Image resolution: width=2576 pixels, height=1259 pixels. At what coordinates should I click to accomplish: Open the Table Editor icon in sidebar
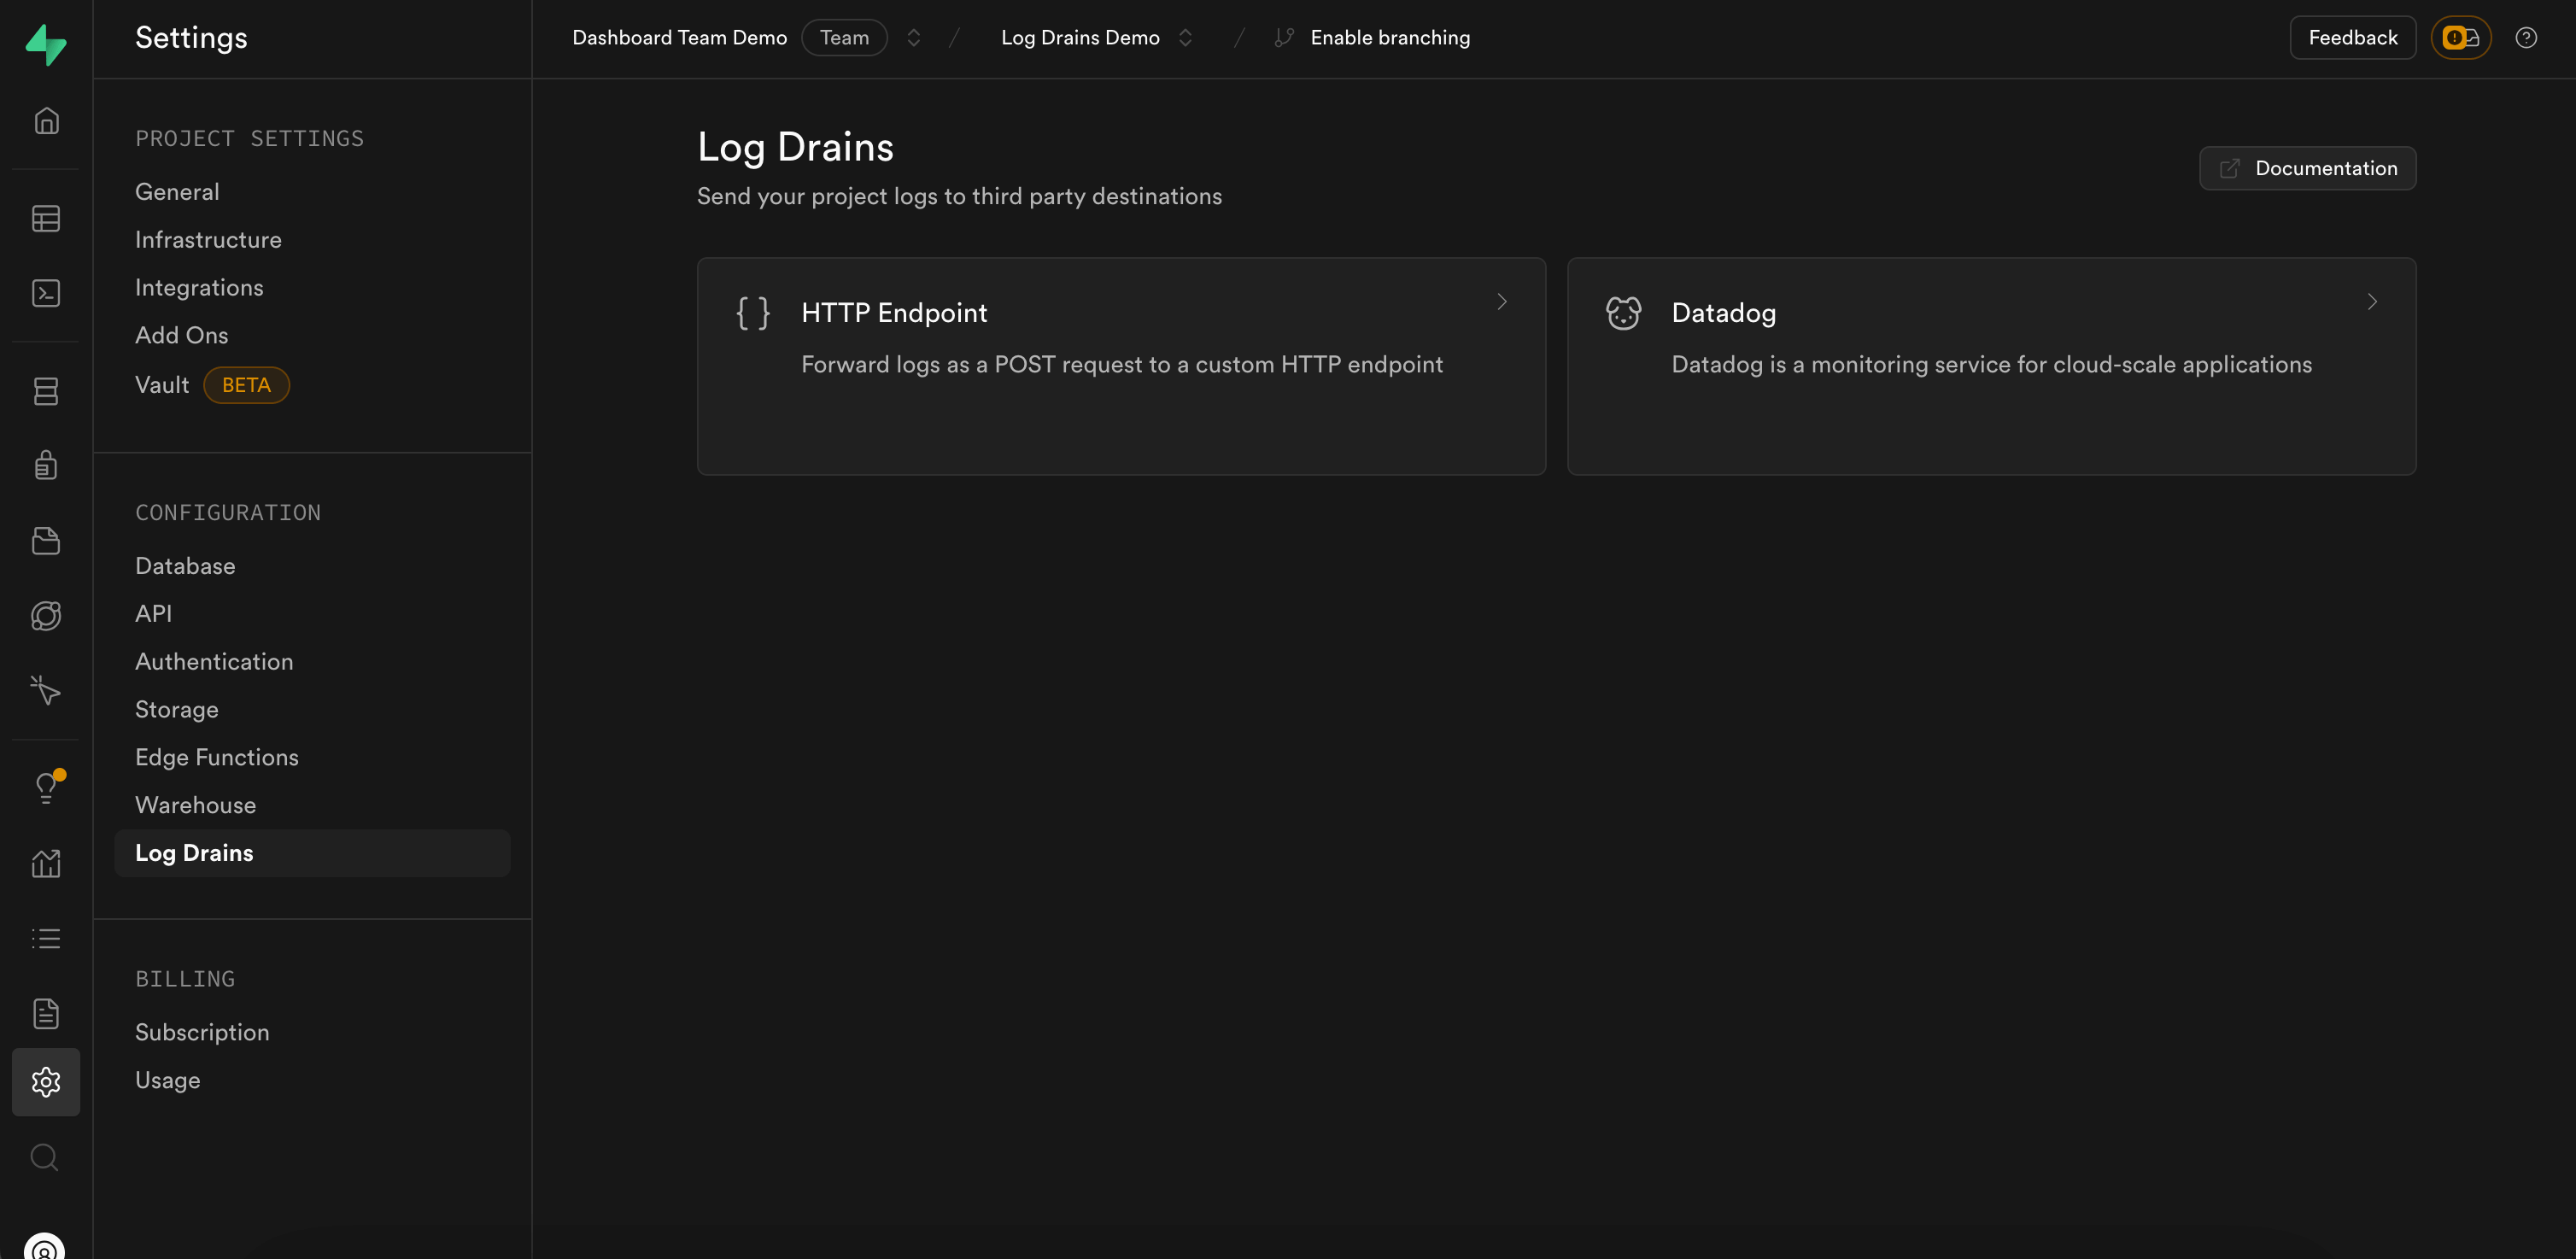(x=46, y=218)
